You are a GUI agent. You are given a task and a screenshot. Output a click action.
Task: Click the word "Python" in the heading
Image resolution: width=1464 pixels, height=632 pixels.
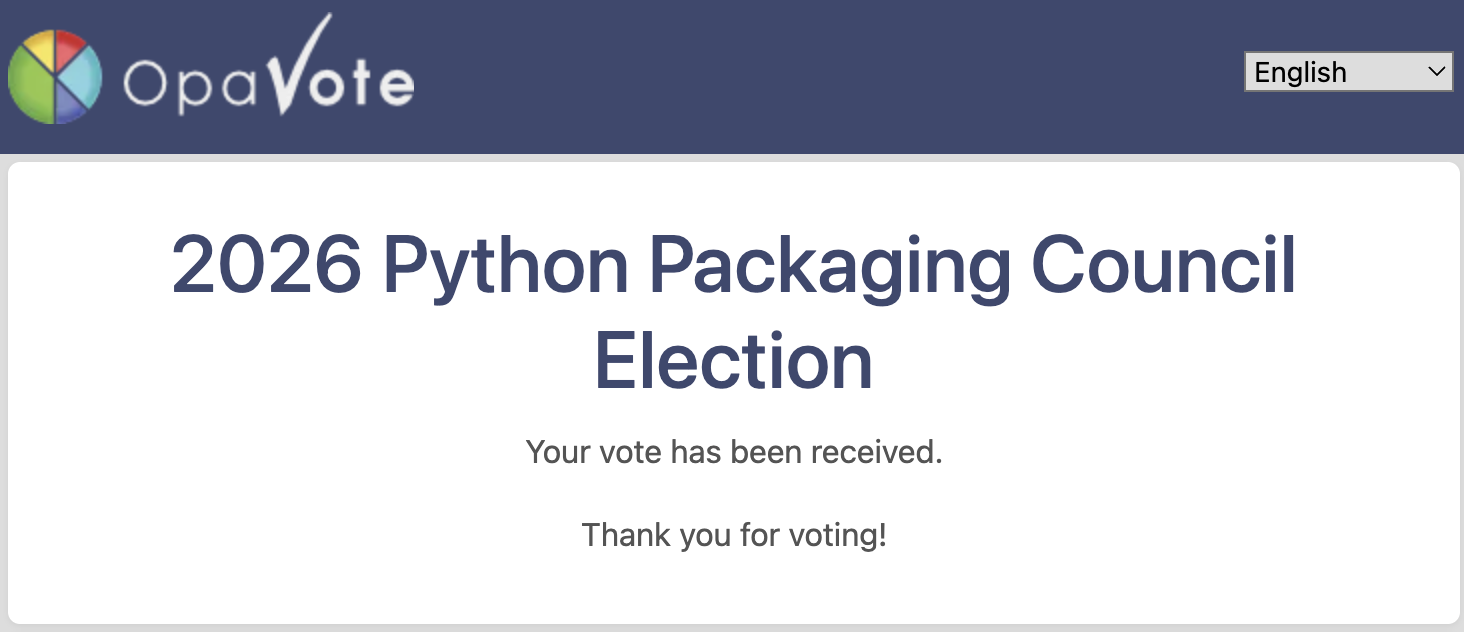505,267
